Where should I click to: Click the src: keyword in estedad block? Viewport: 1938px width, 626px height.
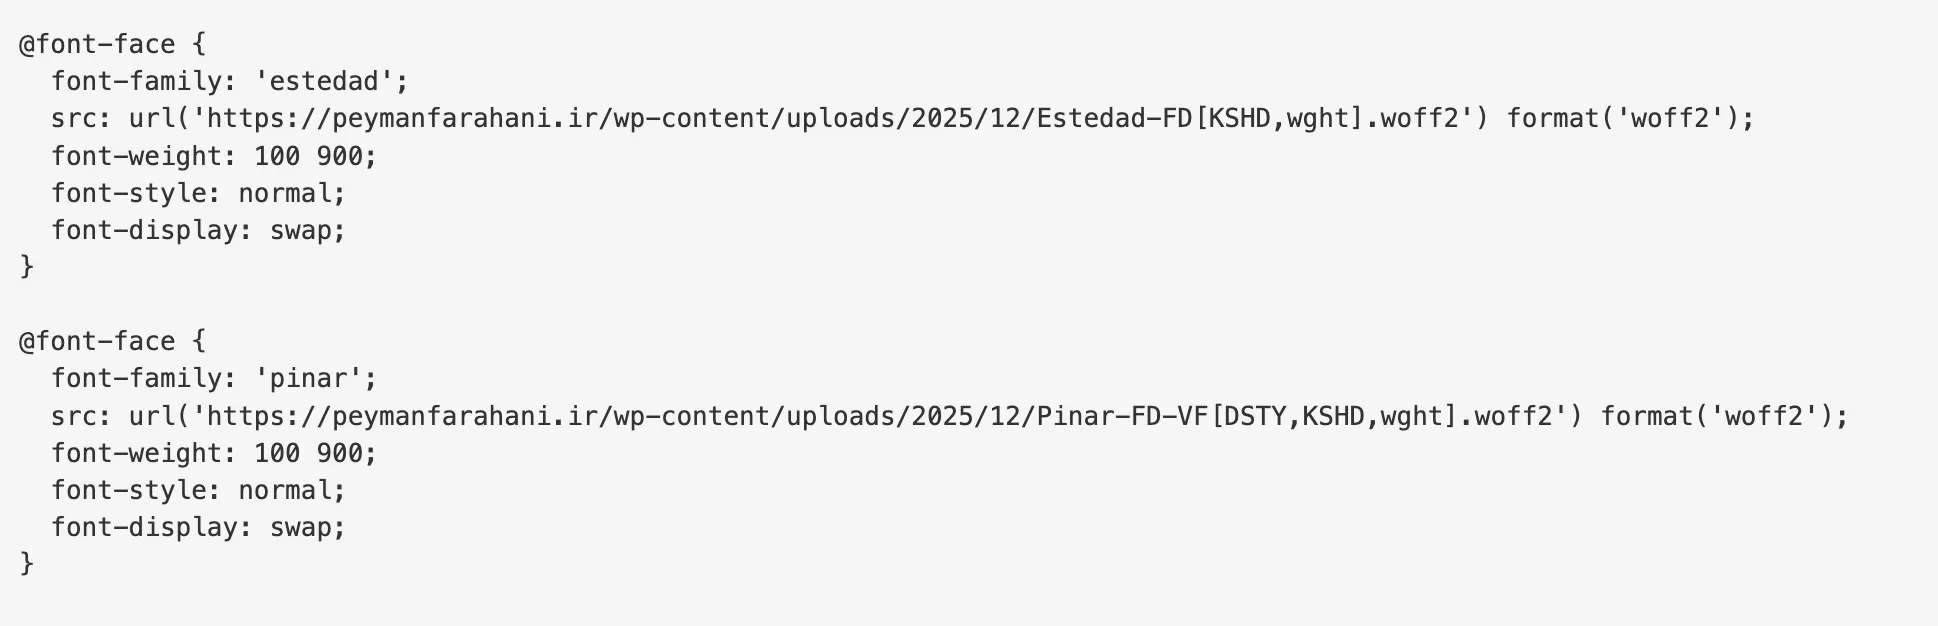(82, 119)
